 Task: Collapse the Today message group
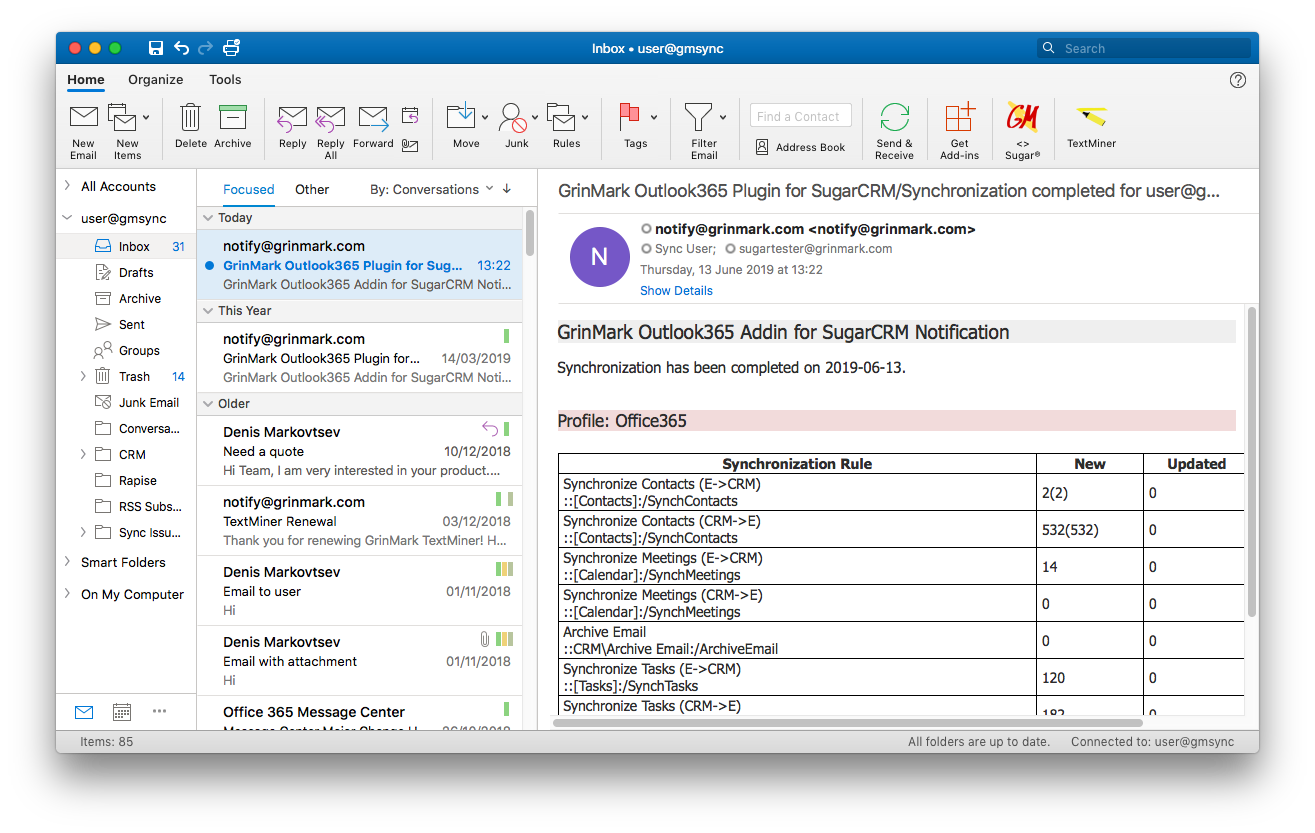coord(208,217)
